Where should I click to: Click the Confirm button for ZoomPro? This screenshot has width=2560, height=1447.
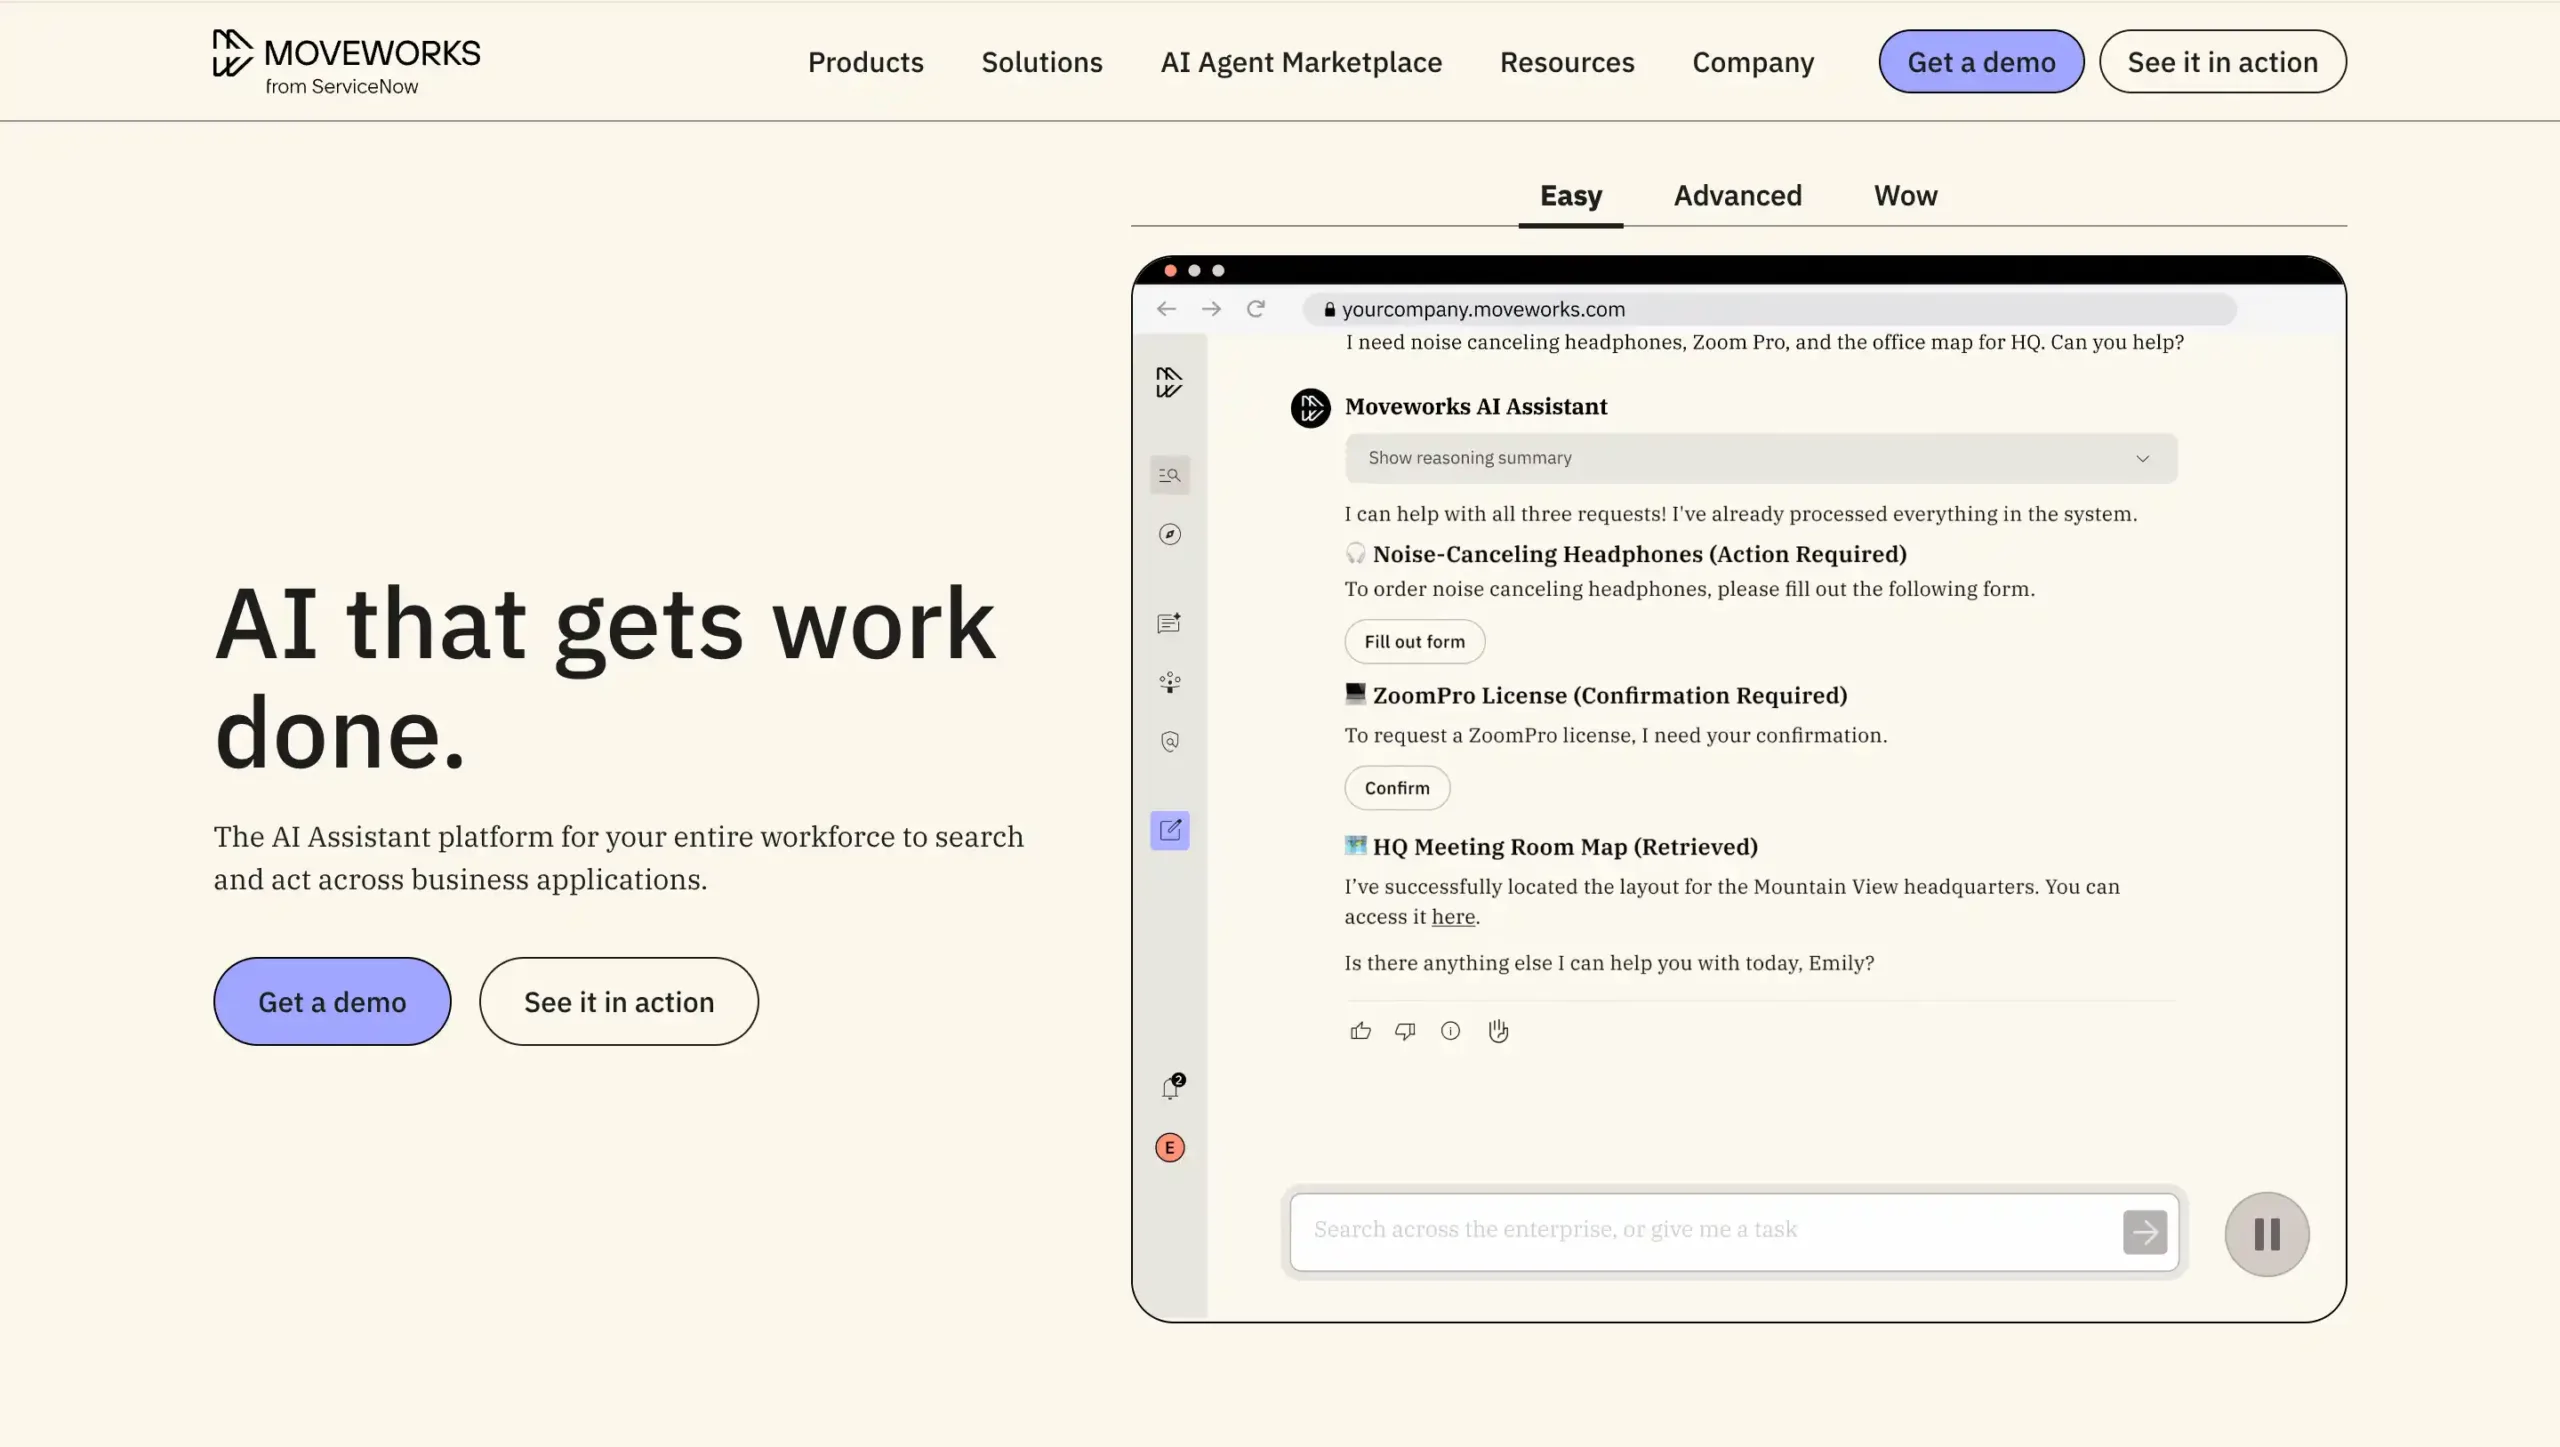(x=1397, y=788)
